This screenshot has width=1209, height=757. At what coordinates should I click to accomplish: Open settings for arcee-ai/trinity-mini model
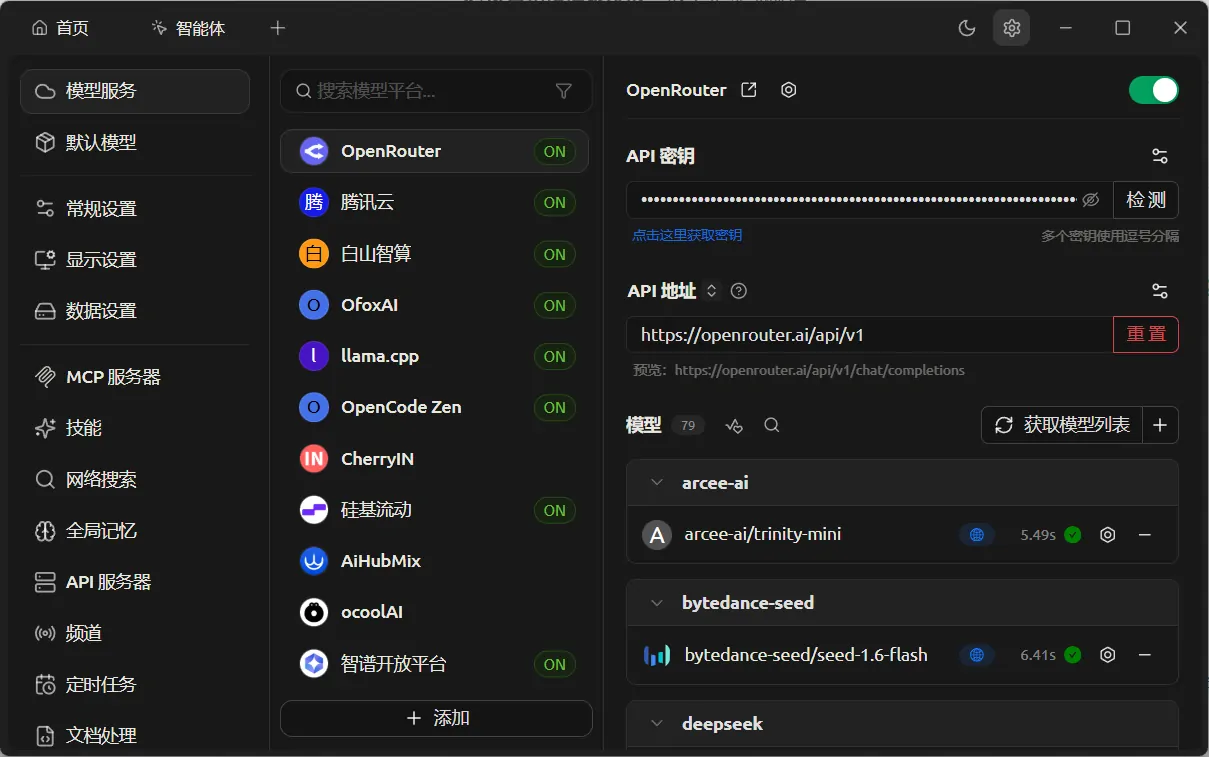1107,535
